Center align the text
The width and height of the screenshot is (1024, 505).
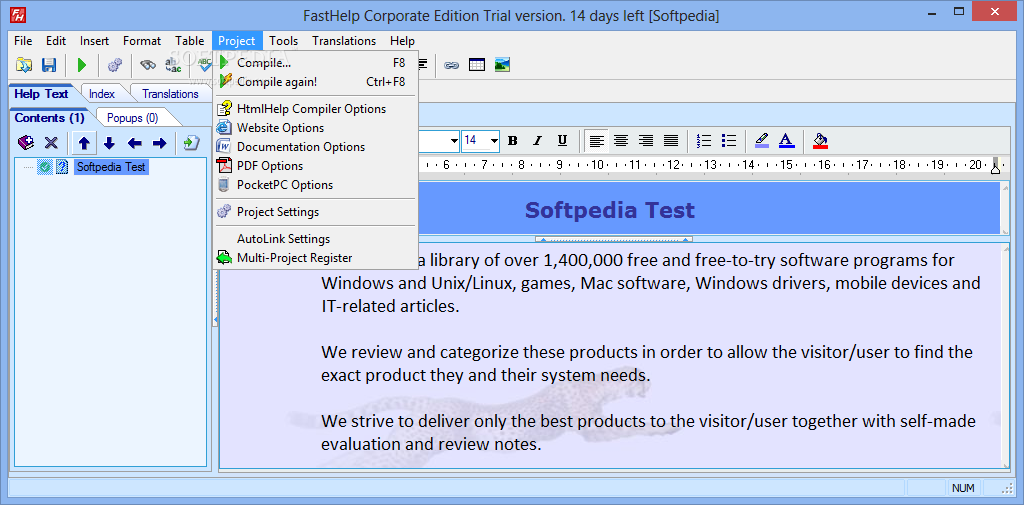(x=621, y=140)
